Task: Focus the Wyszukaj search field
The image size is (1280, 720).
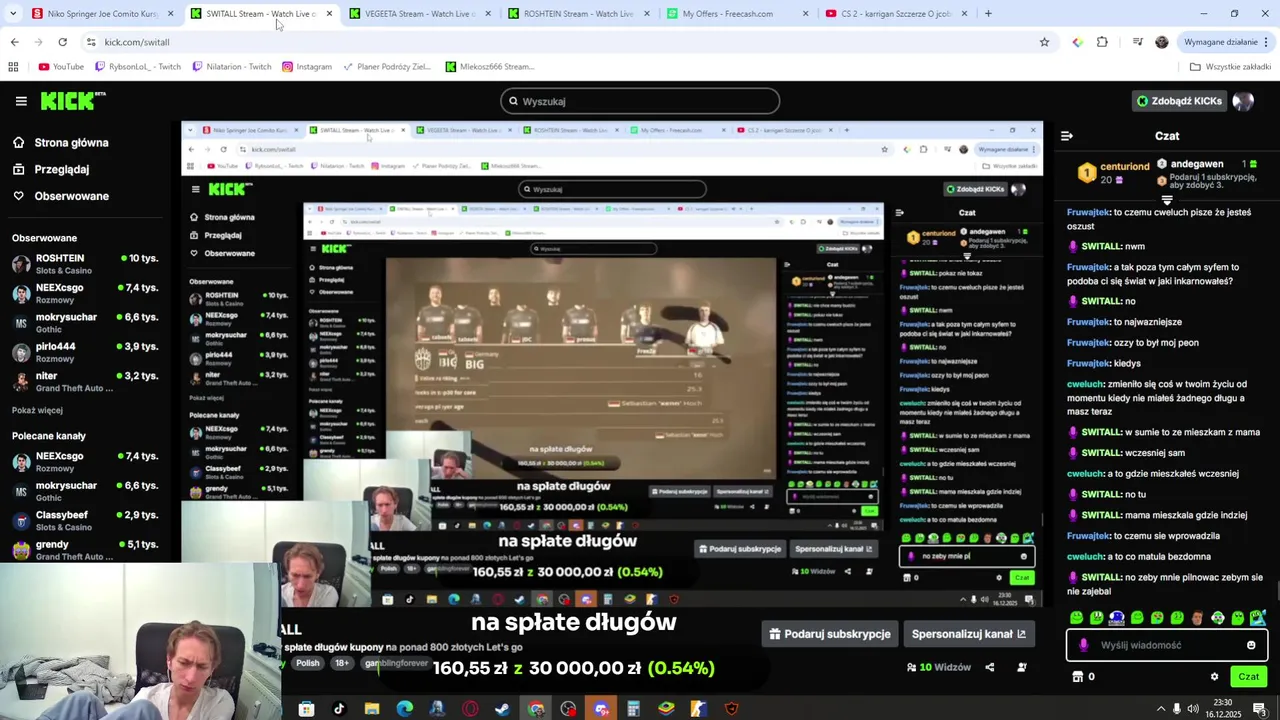Action: 640,101
